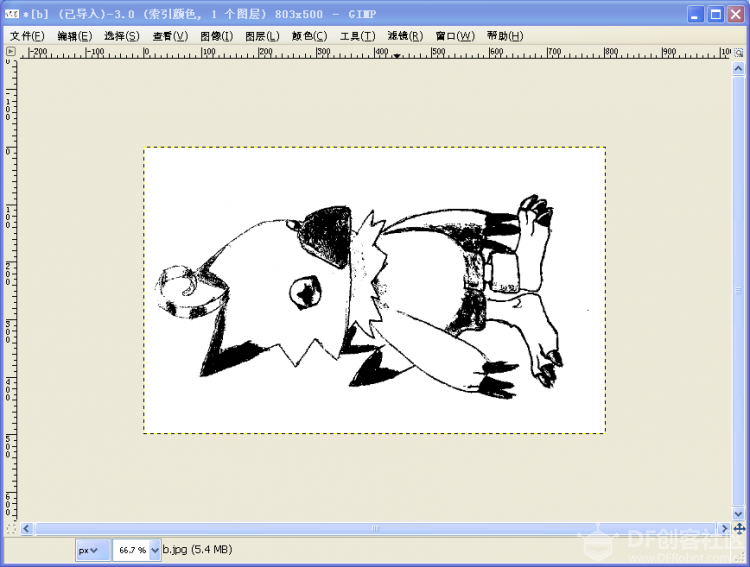Open the 编辑(E) edit menu

(x=74, y=36)
